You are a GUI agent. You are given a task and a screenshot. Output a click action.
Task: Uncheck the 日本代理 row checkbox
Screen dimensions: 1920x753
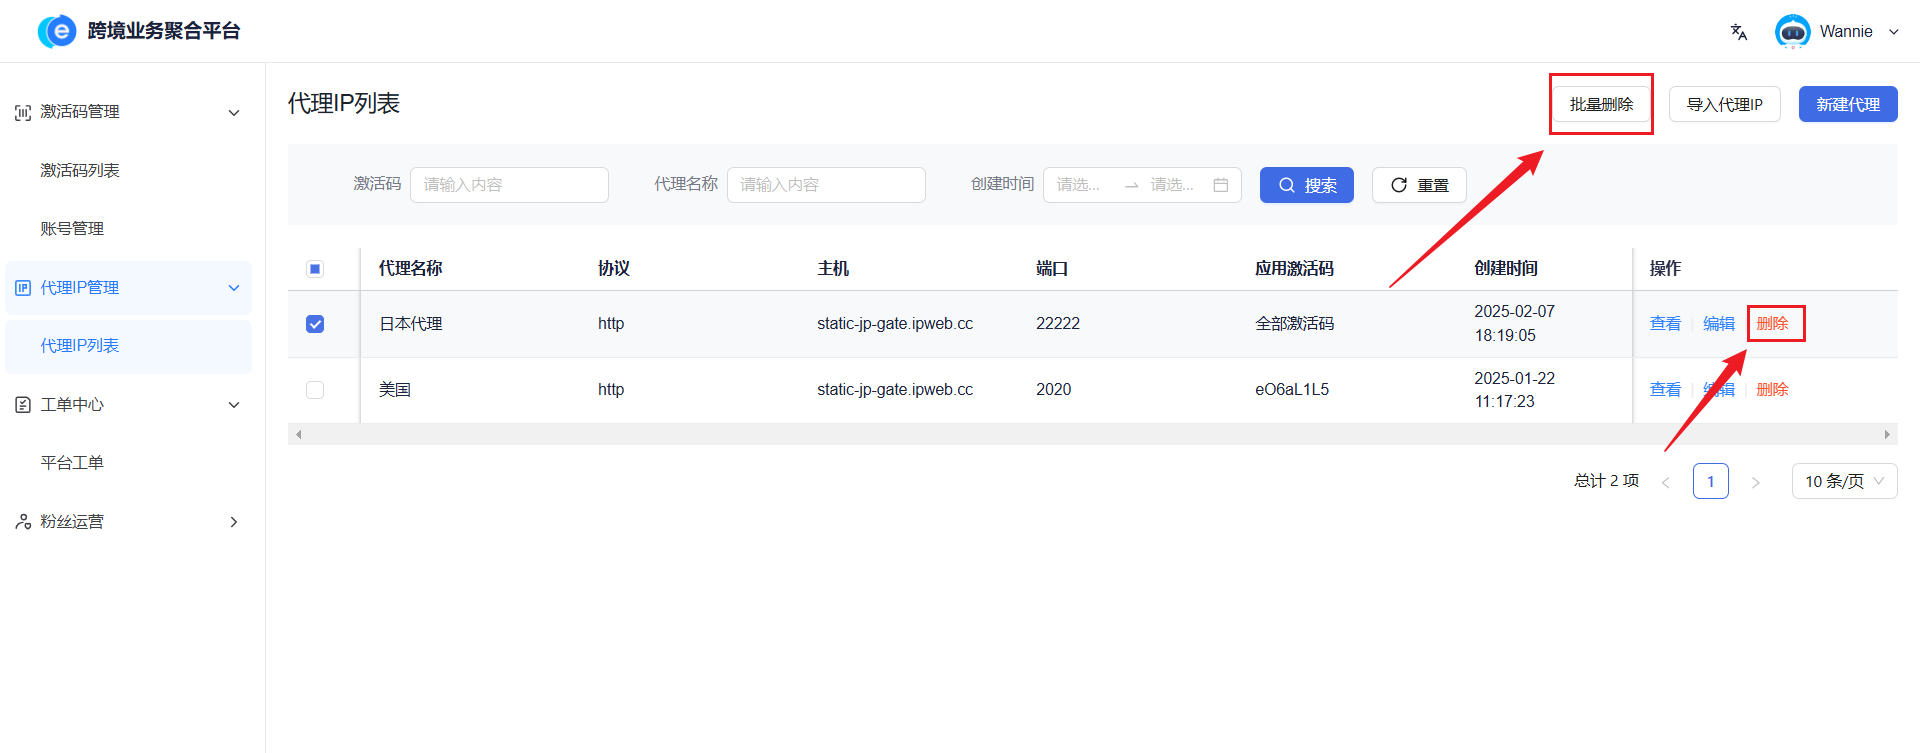tap(315, 324)
